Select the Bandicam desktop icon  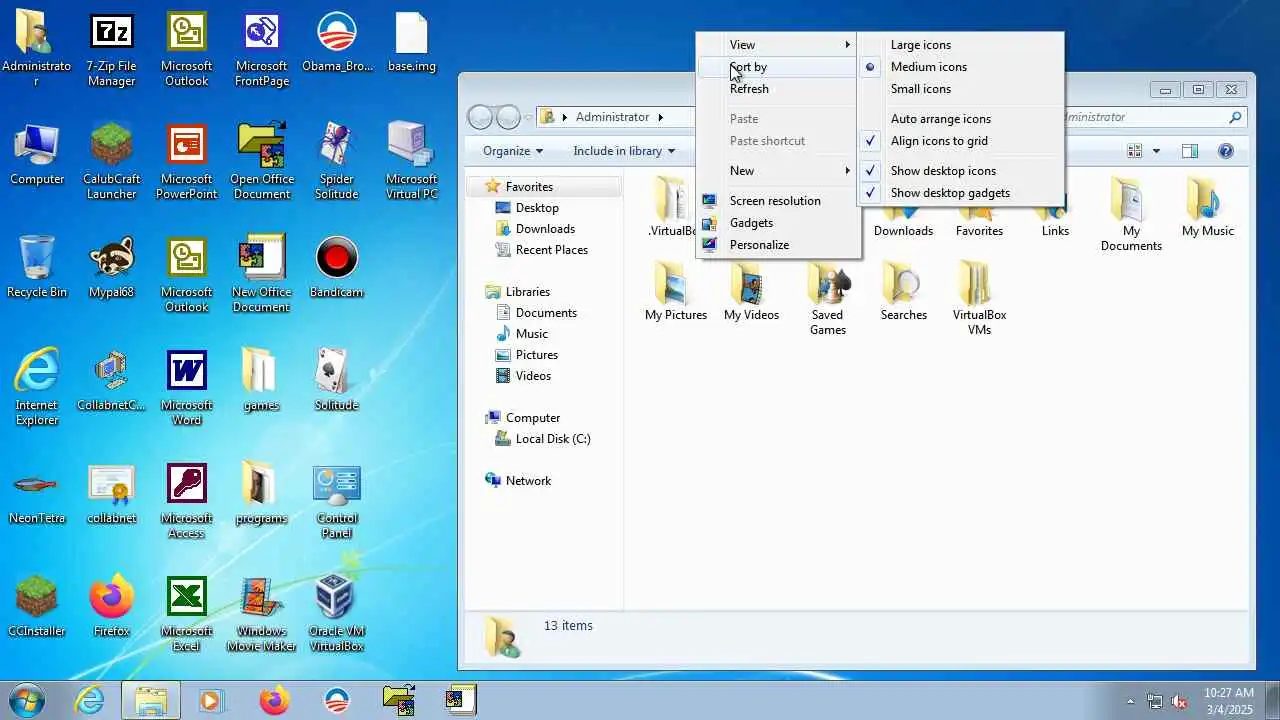(x=336, y=268)
